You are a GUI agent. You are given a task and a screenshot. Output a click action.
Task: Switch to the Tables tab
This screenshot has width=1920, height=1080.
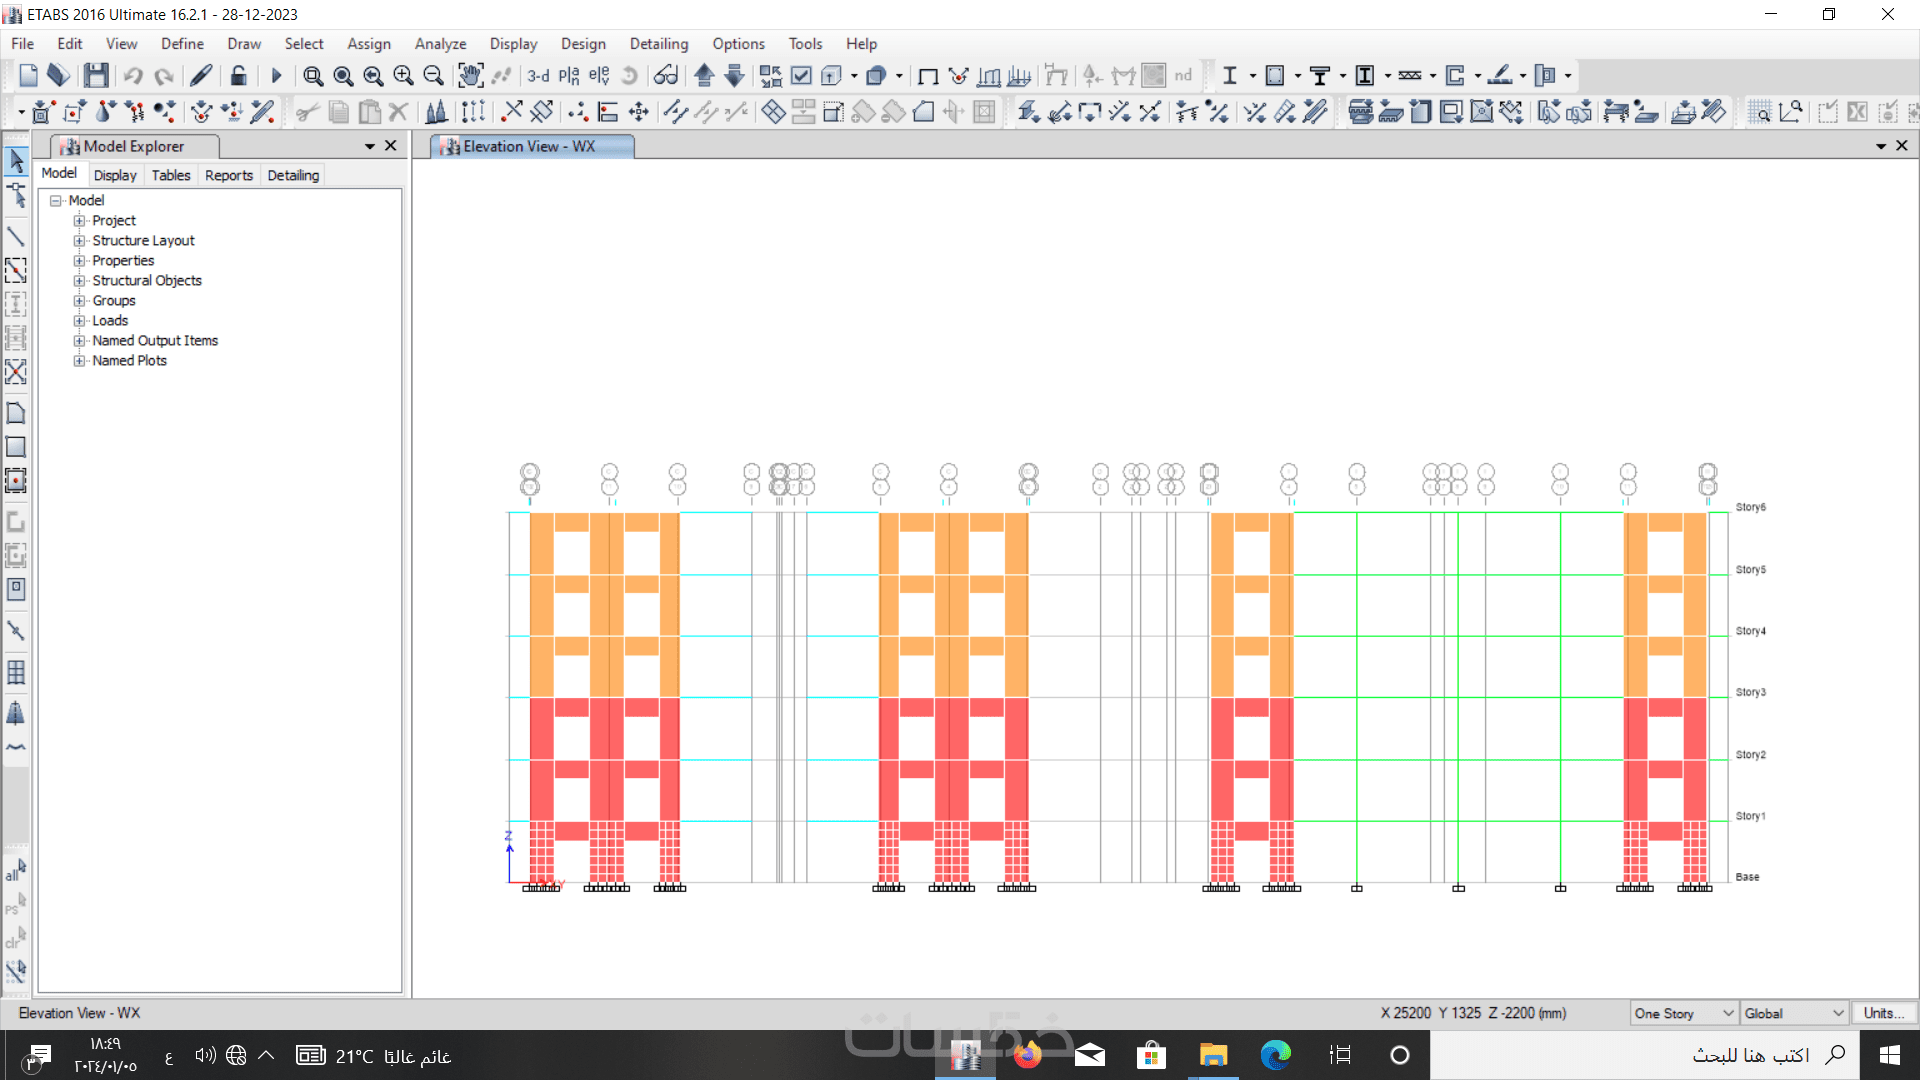coord(171,175)
